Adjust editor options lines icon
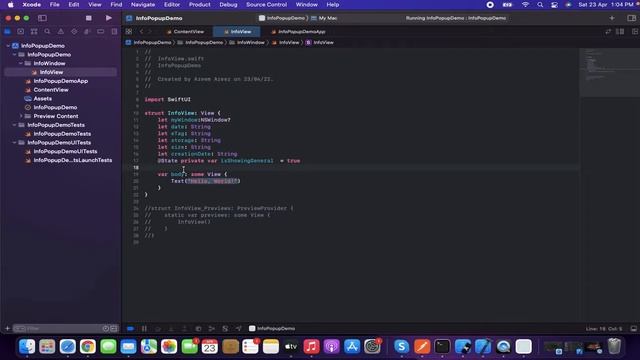This screenshot has height=360, width=640. point(620,31)
